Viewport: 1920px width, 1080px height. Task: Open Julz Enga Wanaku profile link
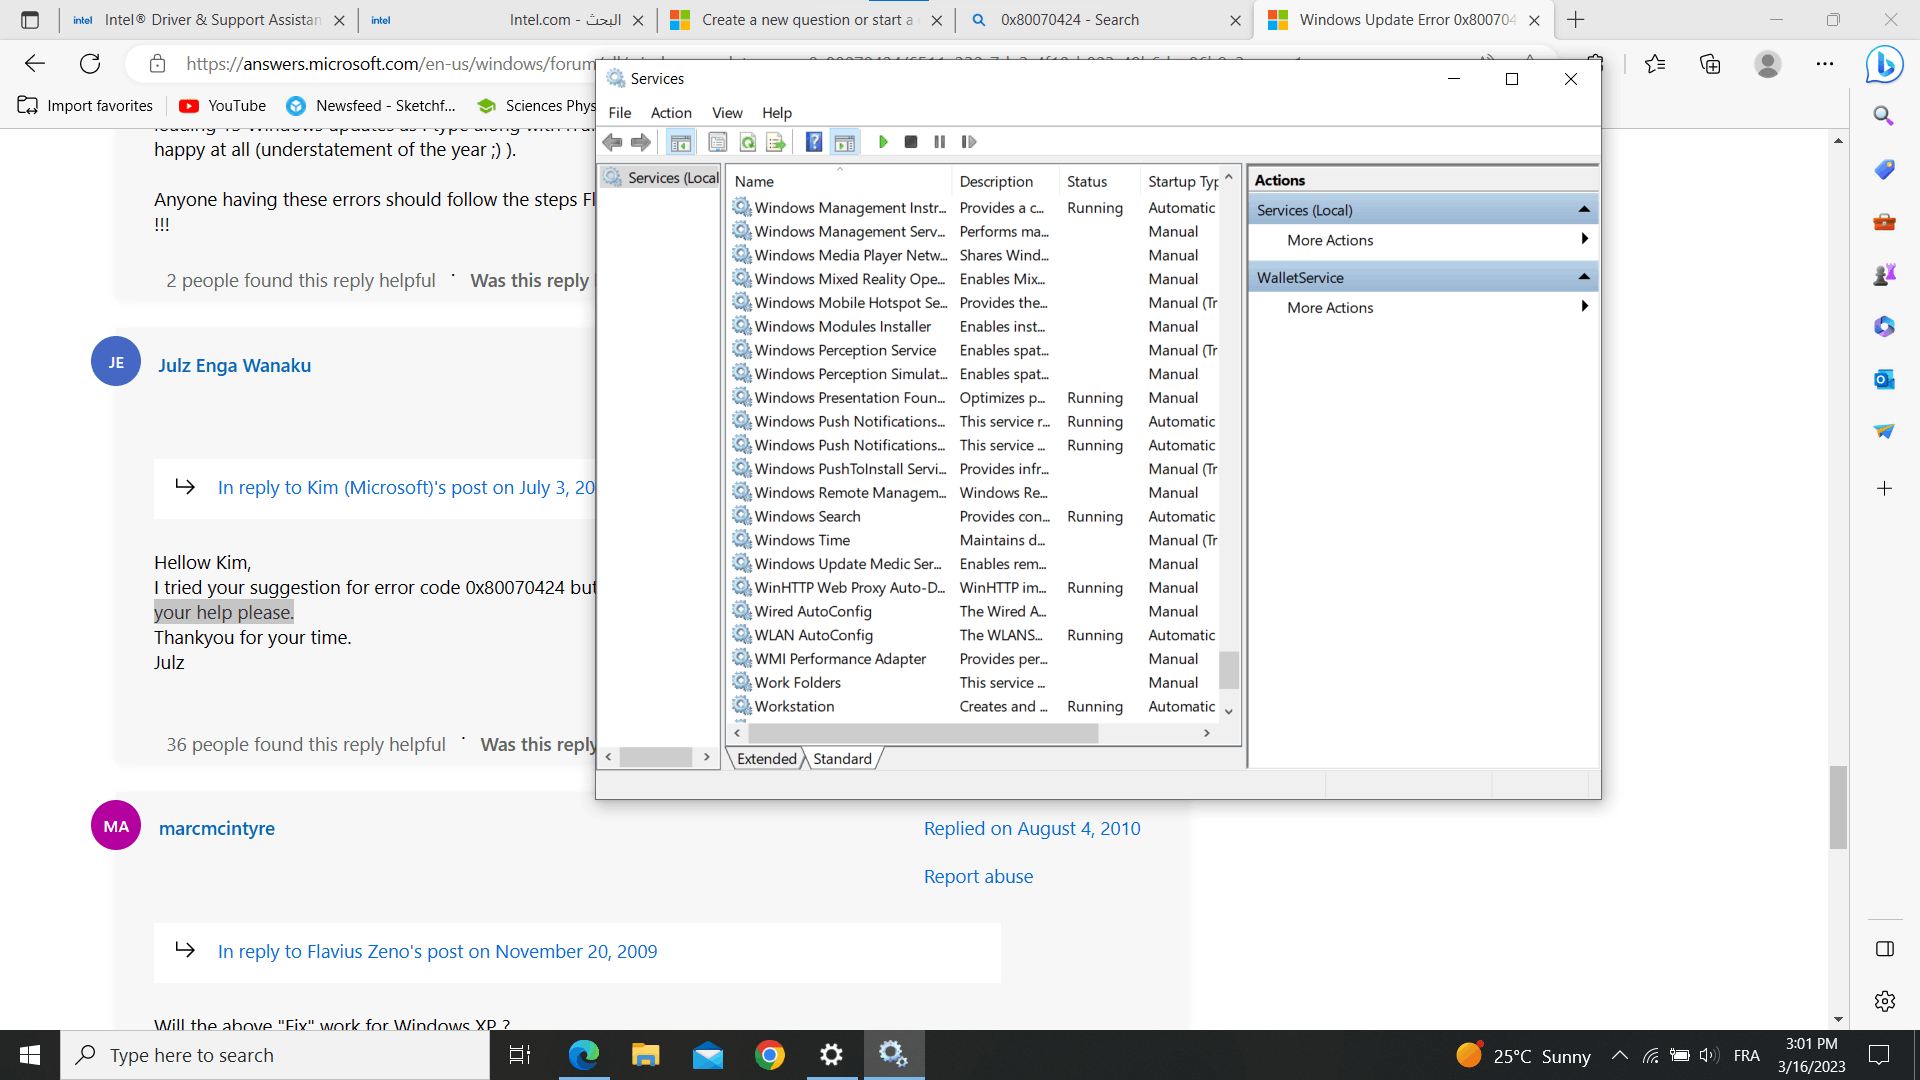pos(234,365)
